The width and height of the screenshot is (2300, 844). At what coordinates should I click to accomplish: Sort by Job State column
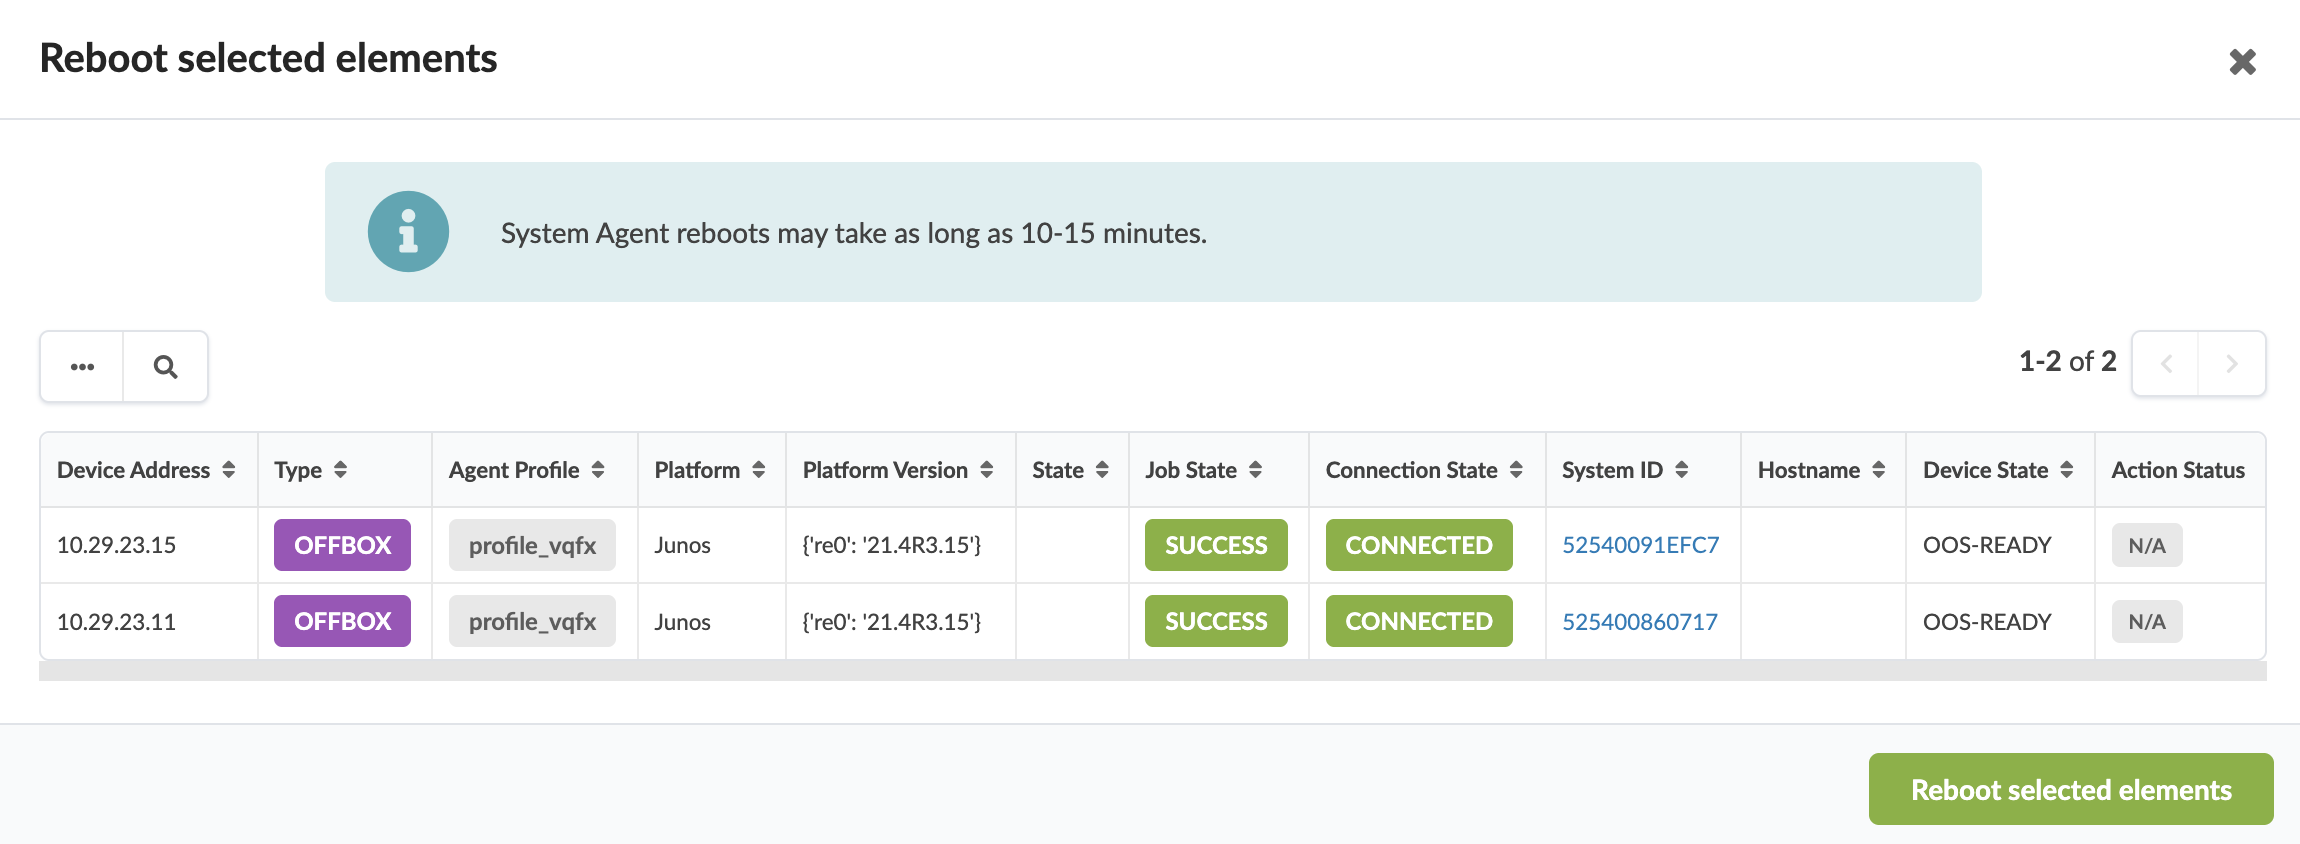click(1255, 470)
